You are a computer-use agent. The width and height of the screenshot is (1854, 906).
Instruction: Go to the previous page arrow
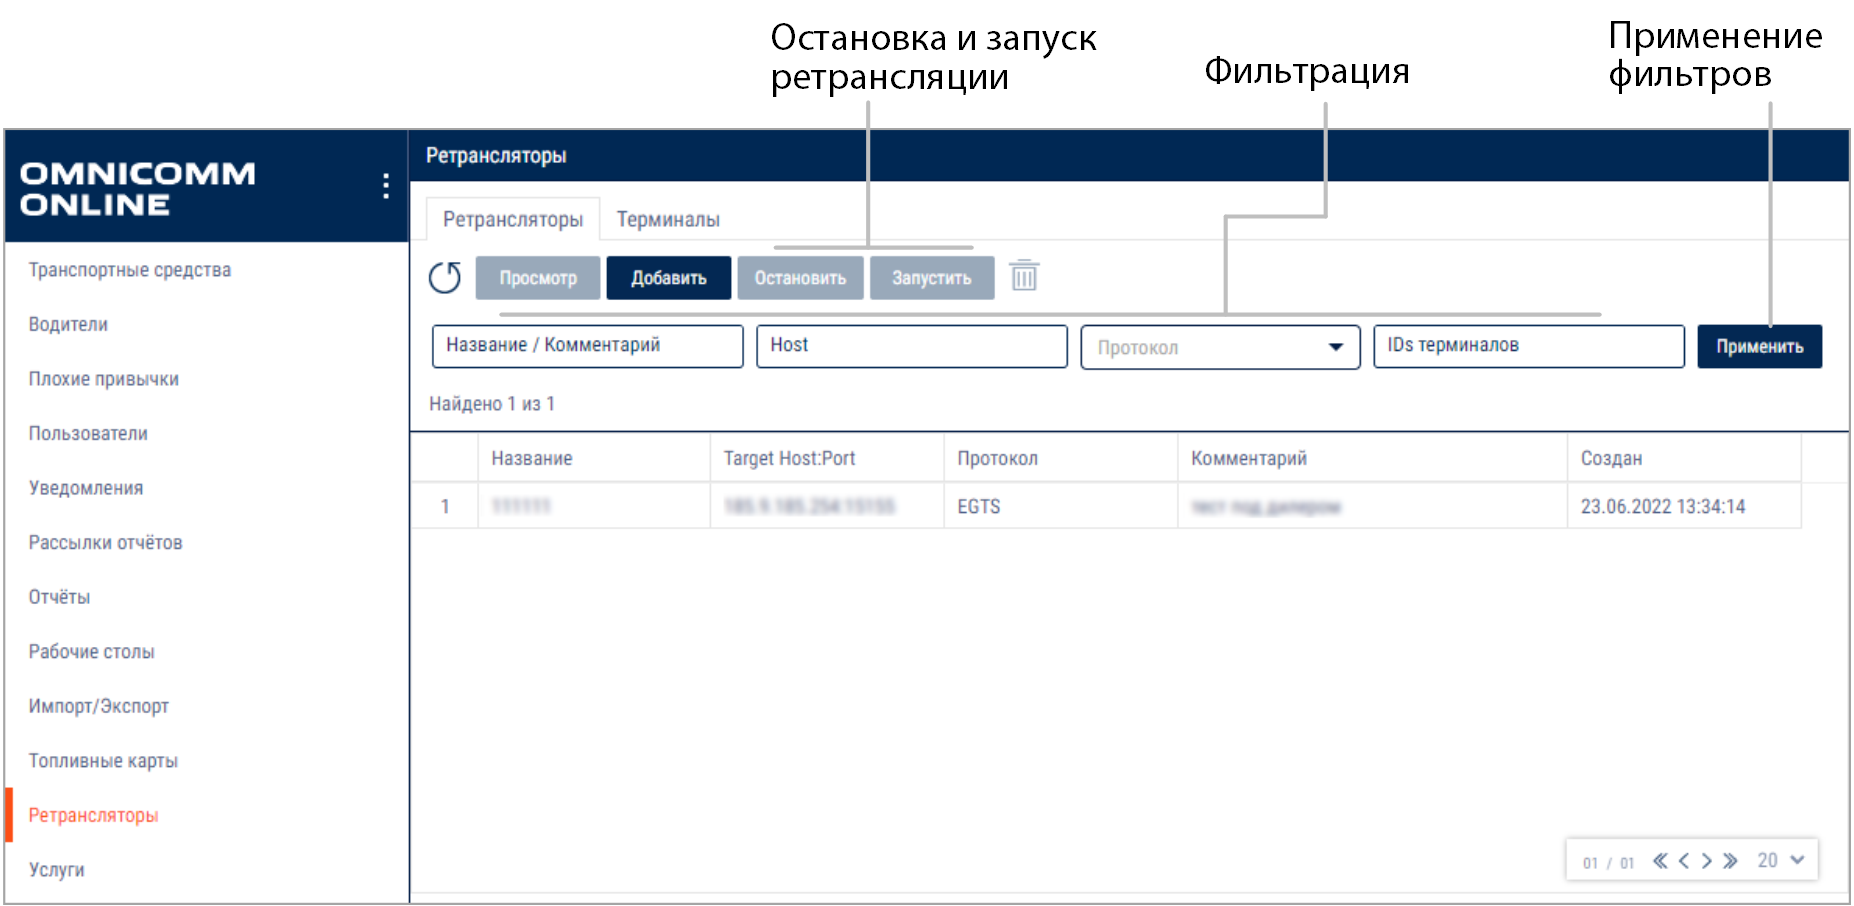coord(1684,861)
